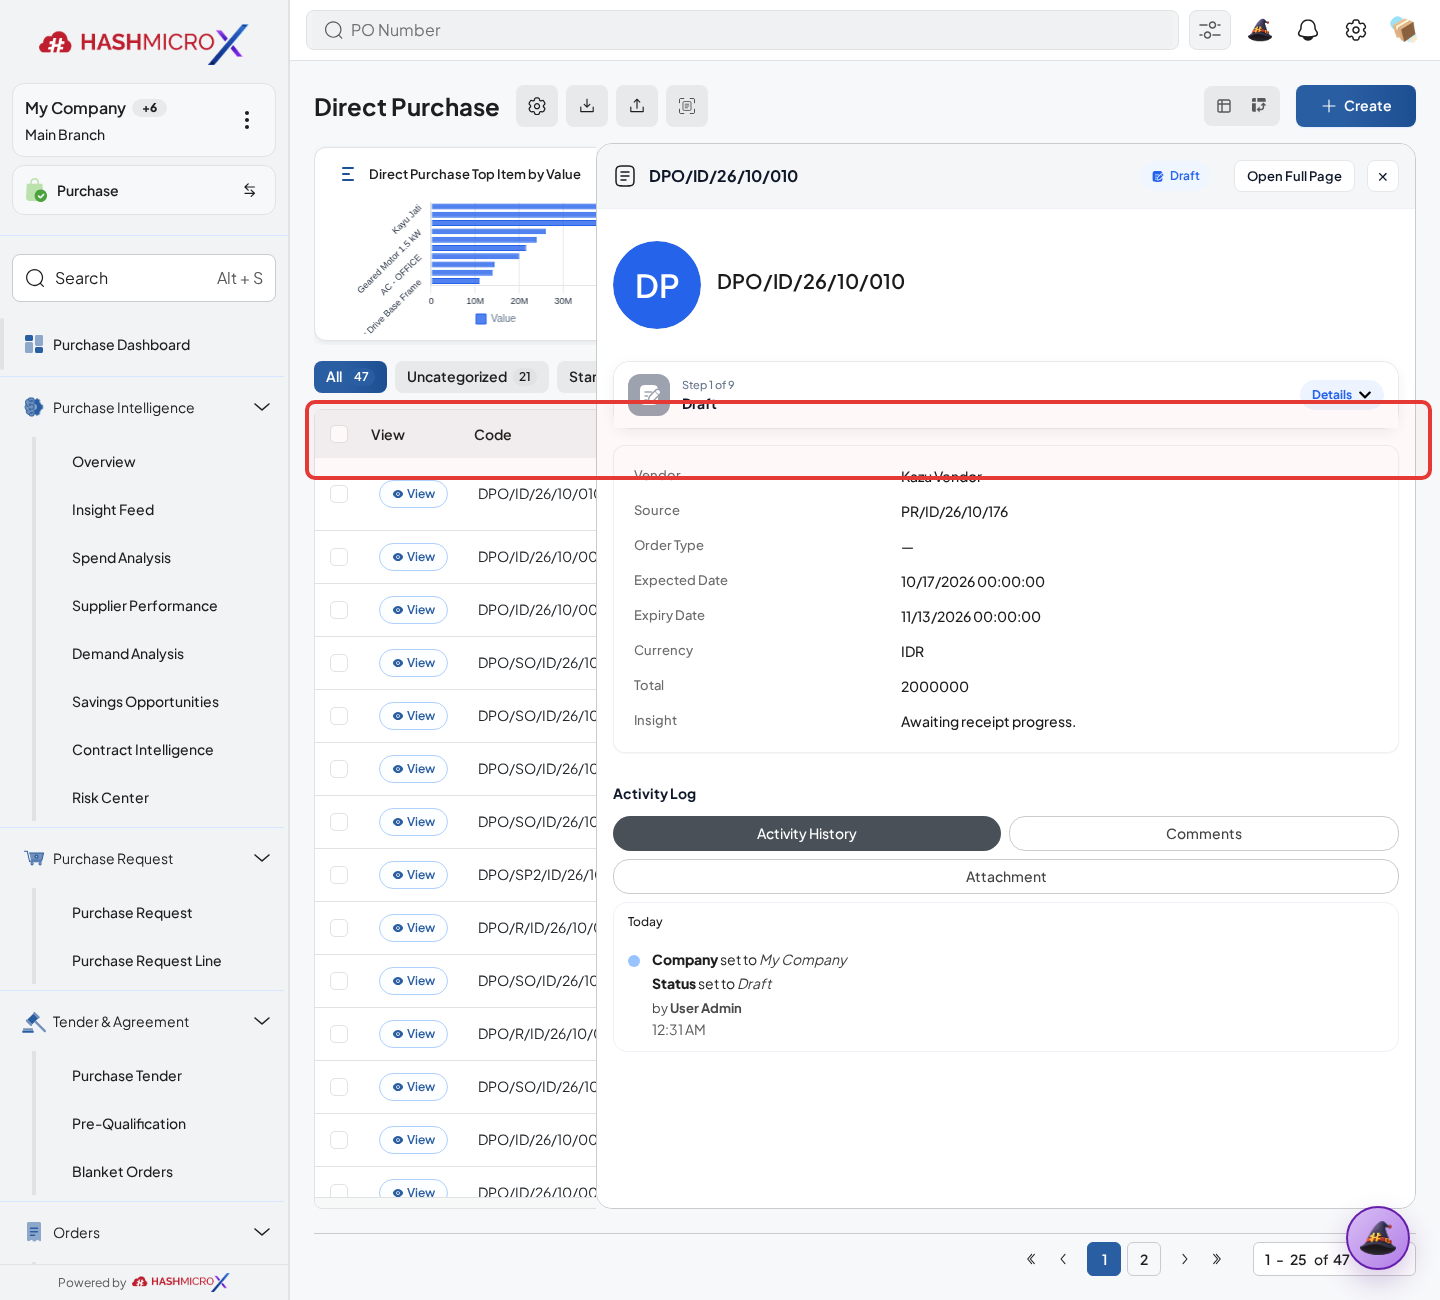Click the Purchase module switch arrows
Viewport: 1440px width, 1300px height.
(250, 190)
